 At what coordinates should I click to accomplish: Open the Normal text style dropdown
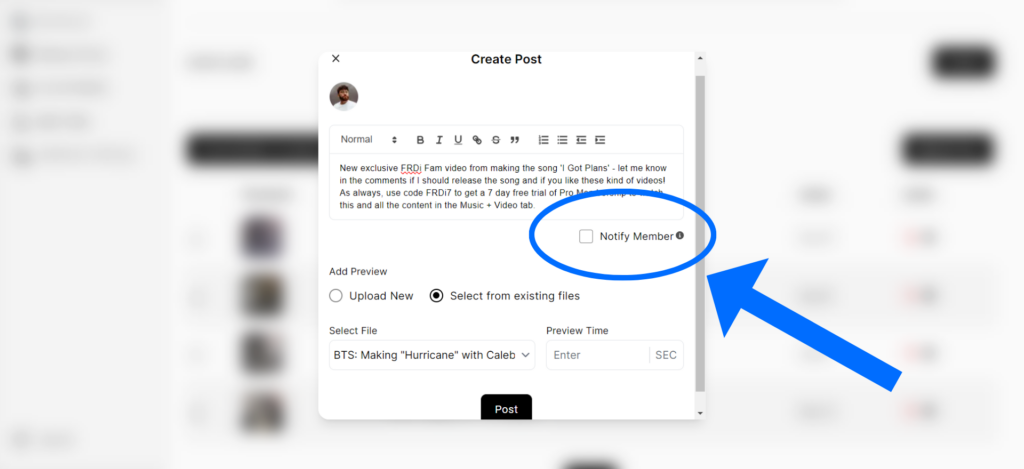[x=369, y=140]
